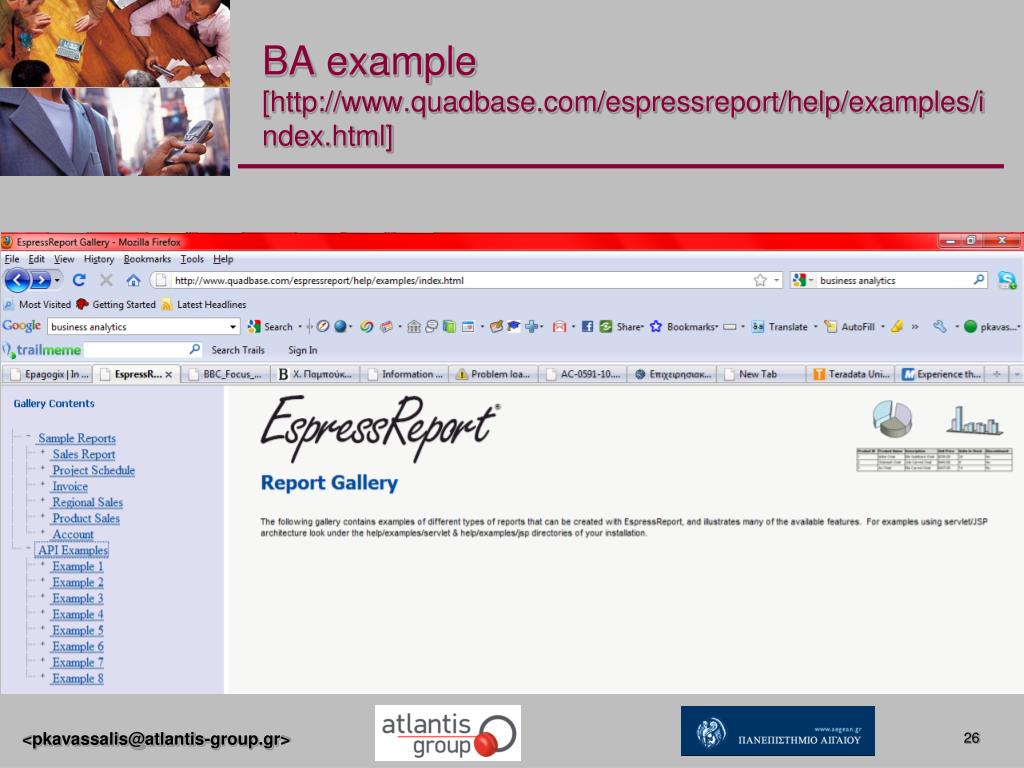Switch to the Problem loading tab
This screenshot has height=768, width=1024.
492,374
